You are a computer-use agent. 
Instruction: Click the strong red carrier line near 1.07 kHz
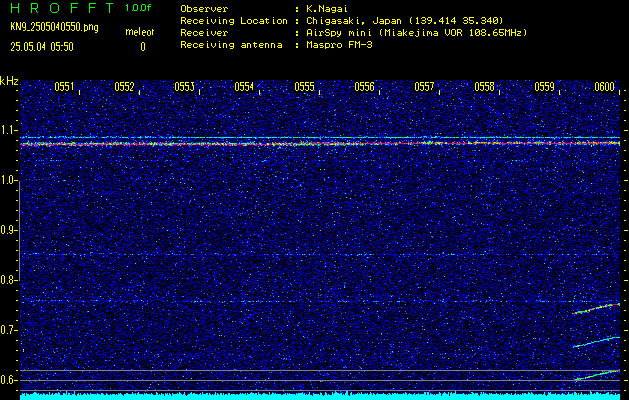click(320, 143)
